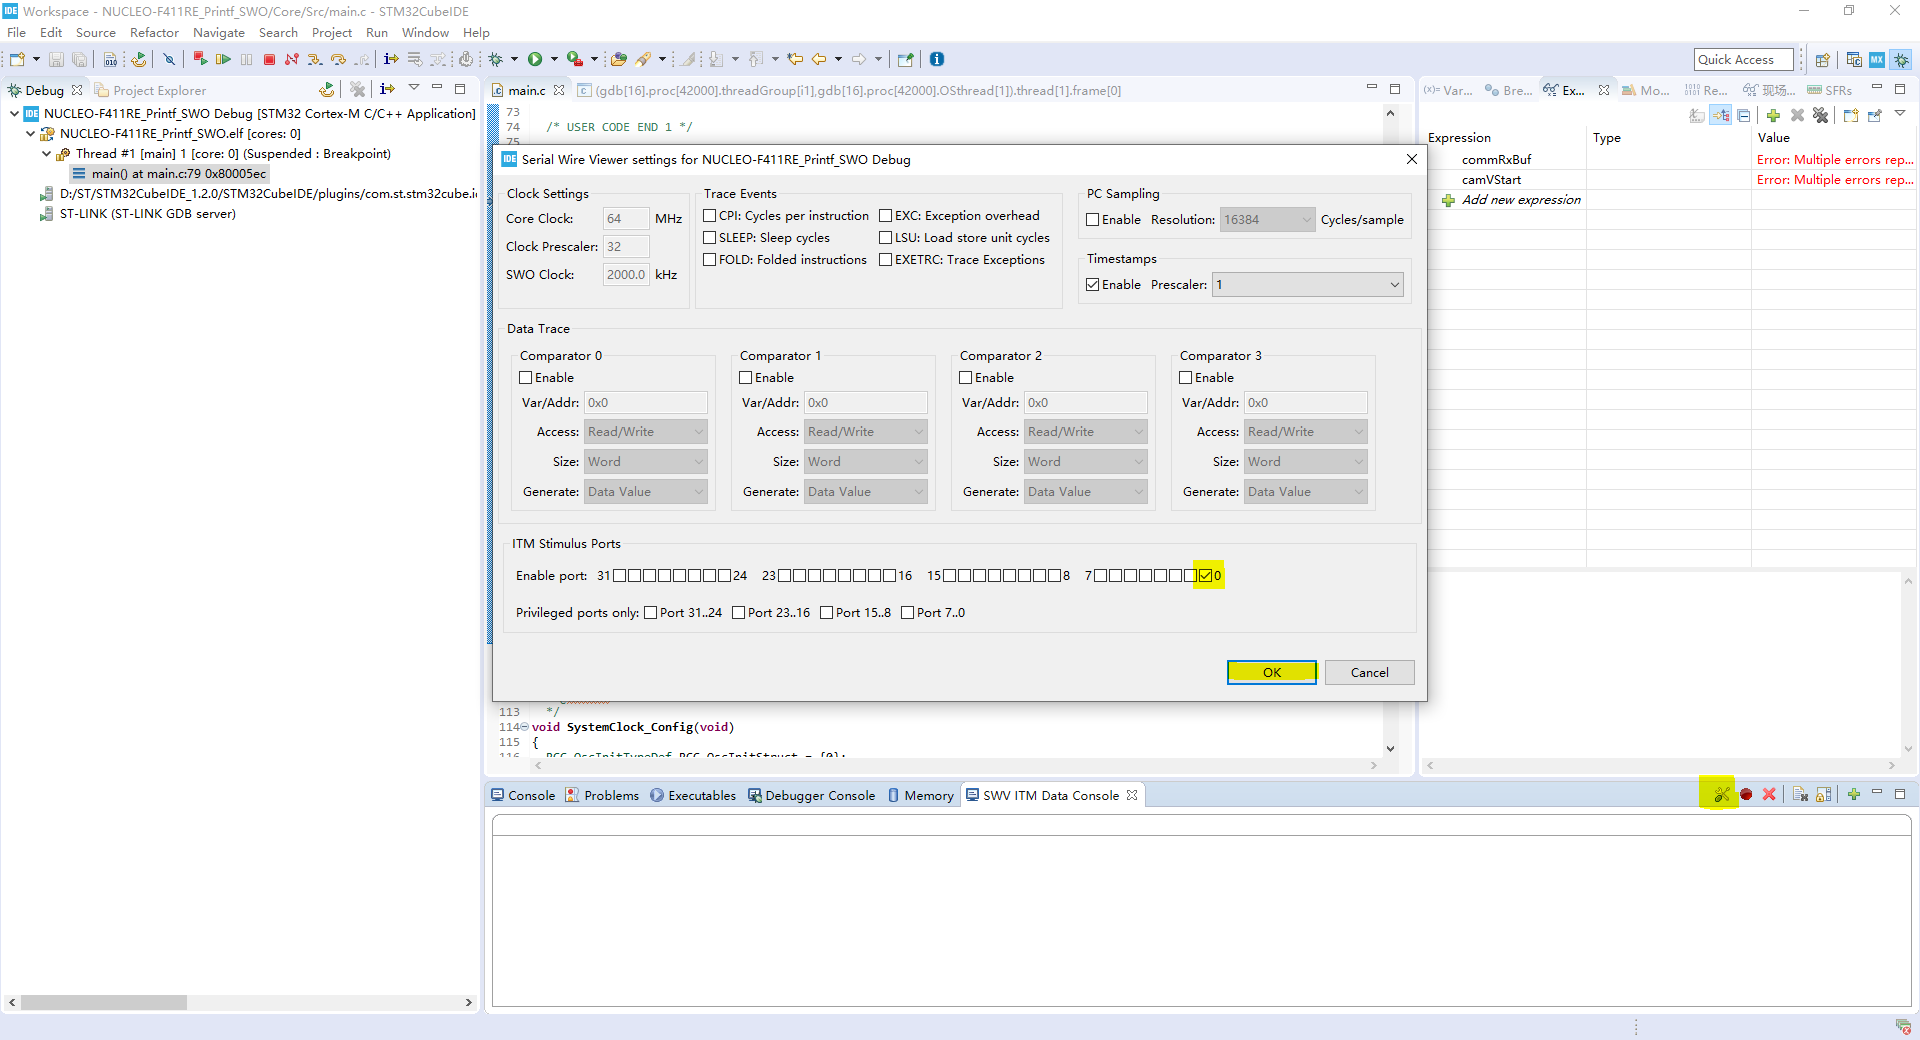Open Comparator 2 Generate dropdown
Screen dimensions: 1920x1040
(x=1086, y=492)
